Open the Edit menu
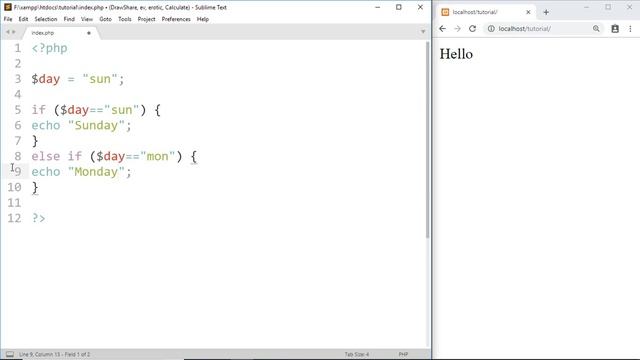The width and height of the screenshot is (640, 360). (23, 19)
